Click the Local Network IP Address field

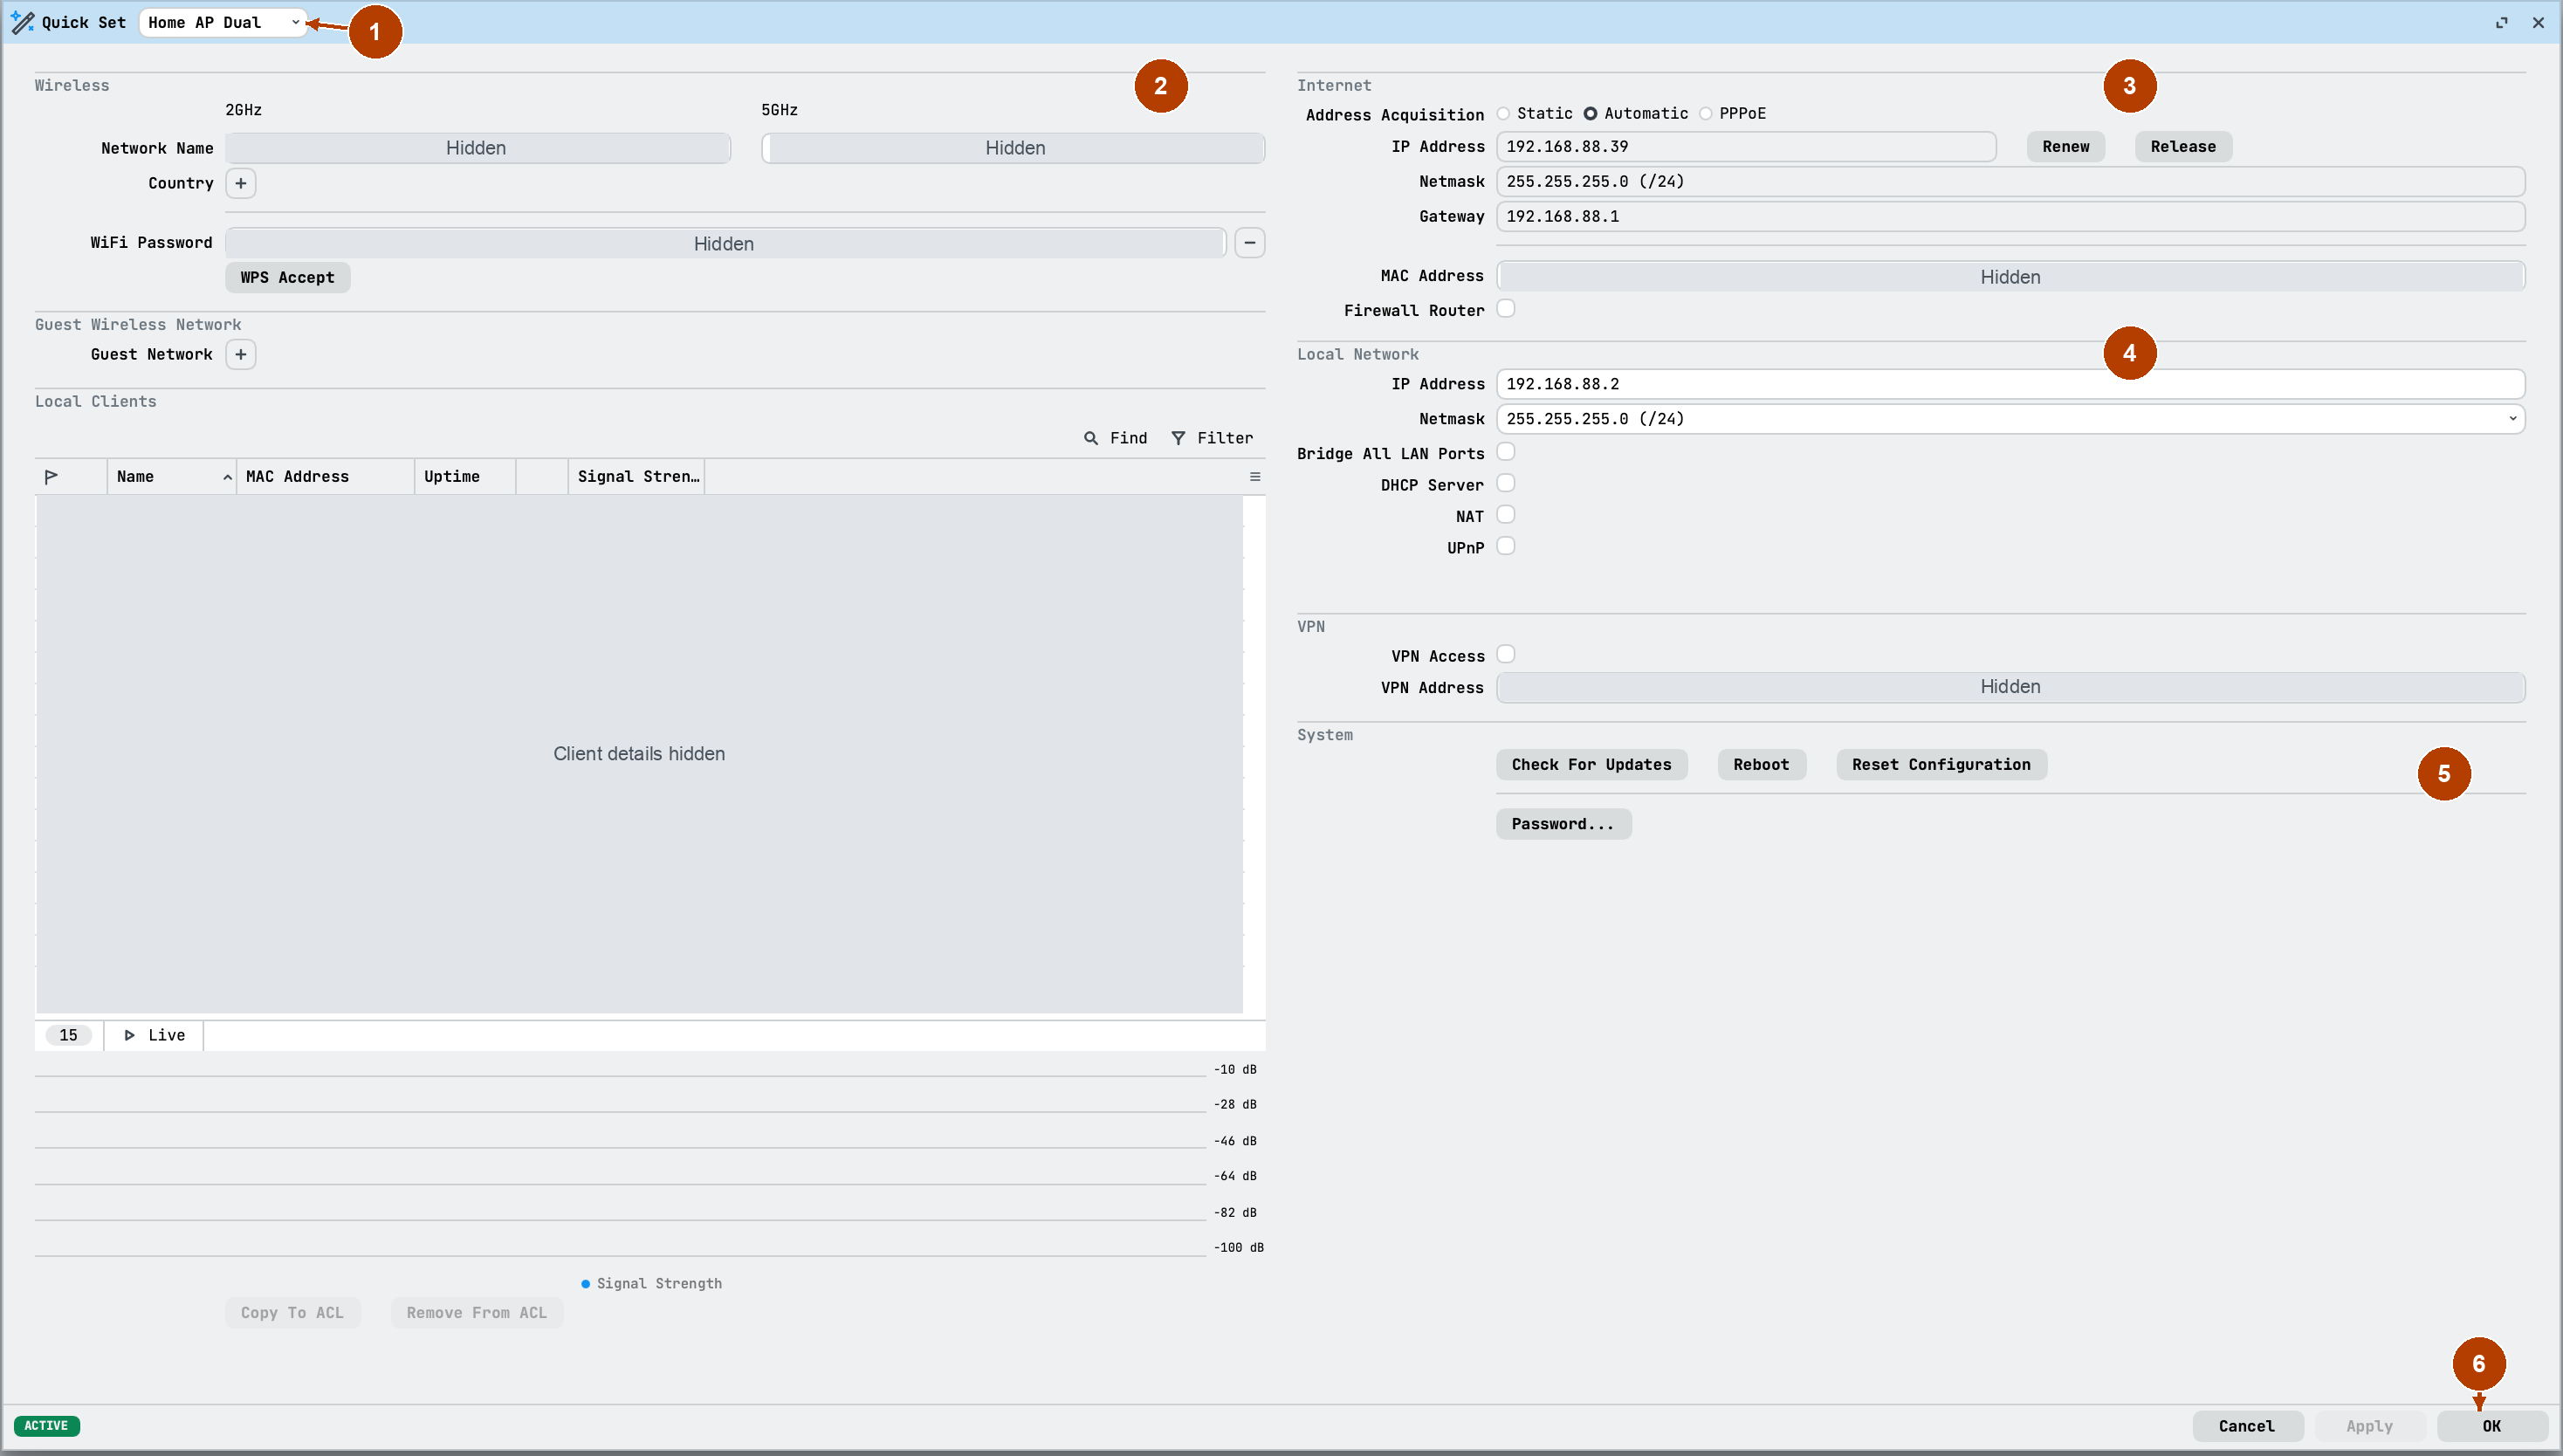2010,384
